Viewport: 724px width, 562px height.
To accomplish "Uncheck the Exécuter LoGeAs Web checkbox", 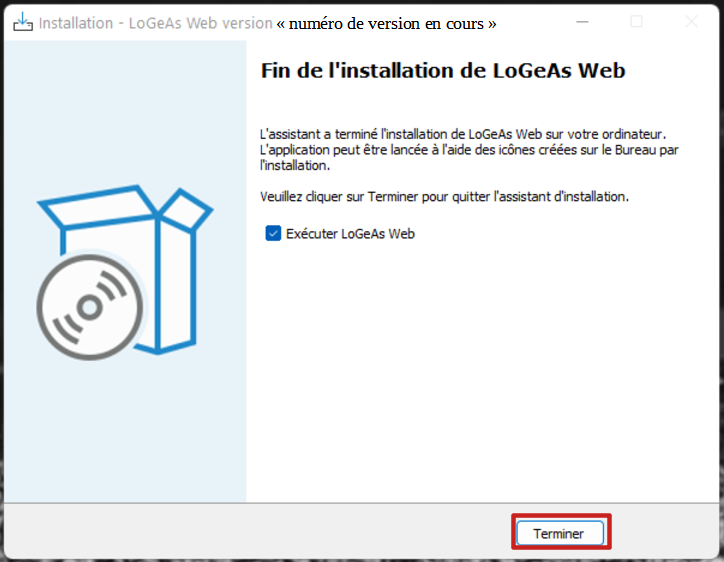I will [273, 234].
